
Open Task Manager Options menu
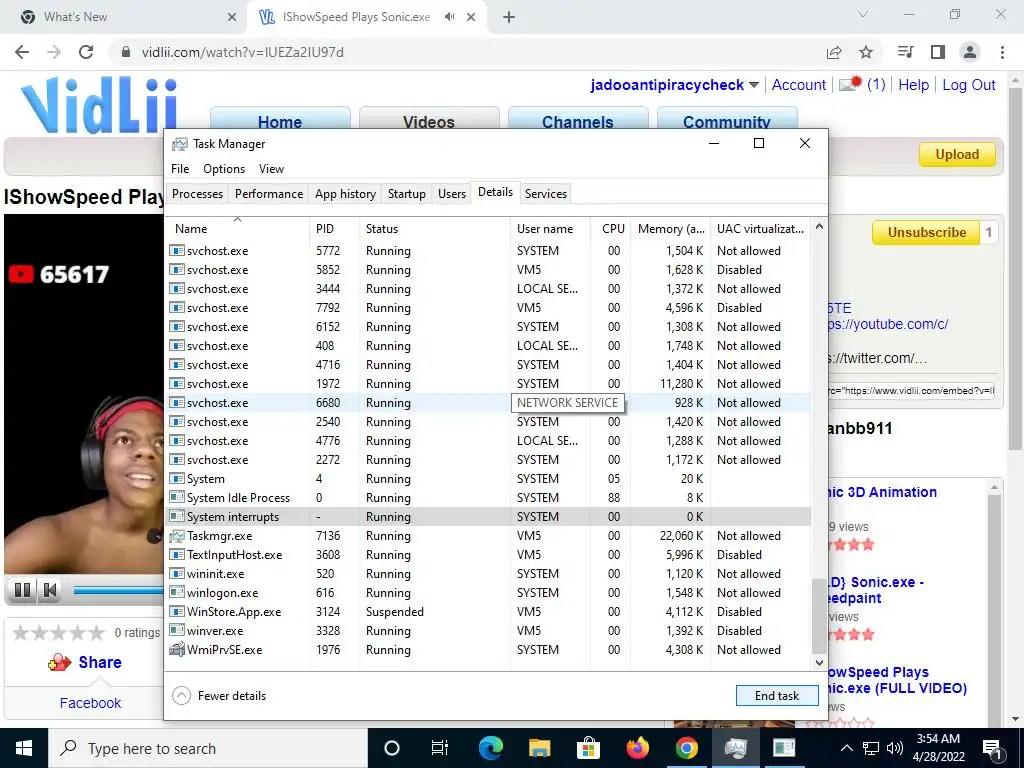click(224, 168)
